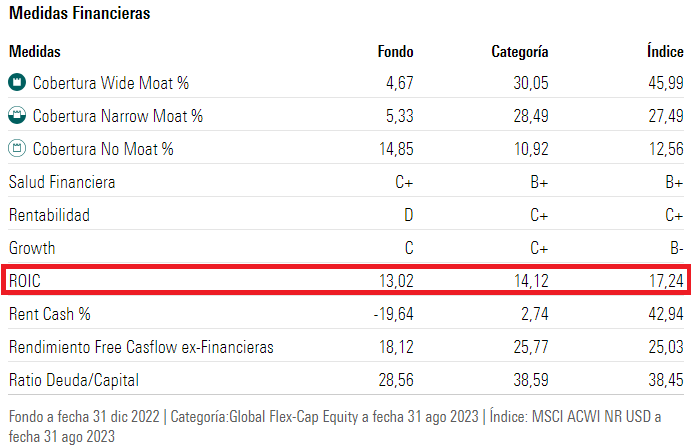
Task: Select the Fondo column header
Action: [395, 51]
